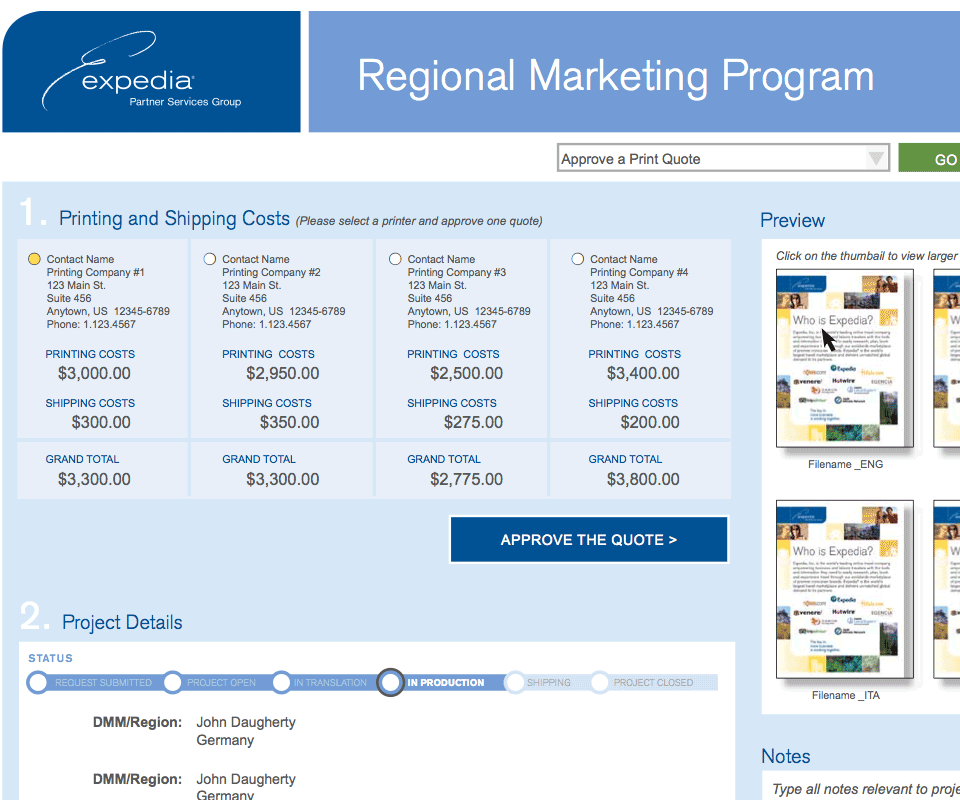Click the $2,775.00 grand total for Company #3

click(x=466, y=479)
